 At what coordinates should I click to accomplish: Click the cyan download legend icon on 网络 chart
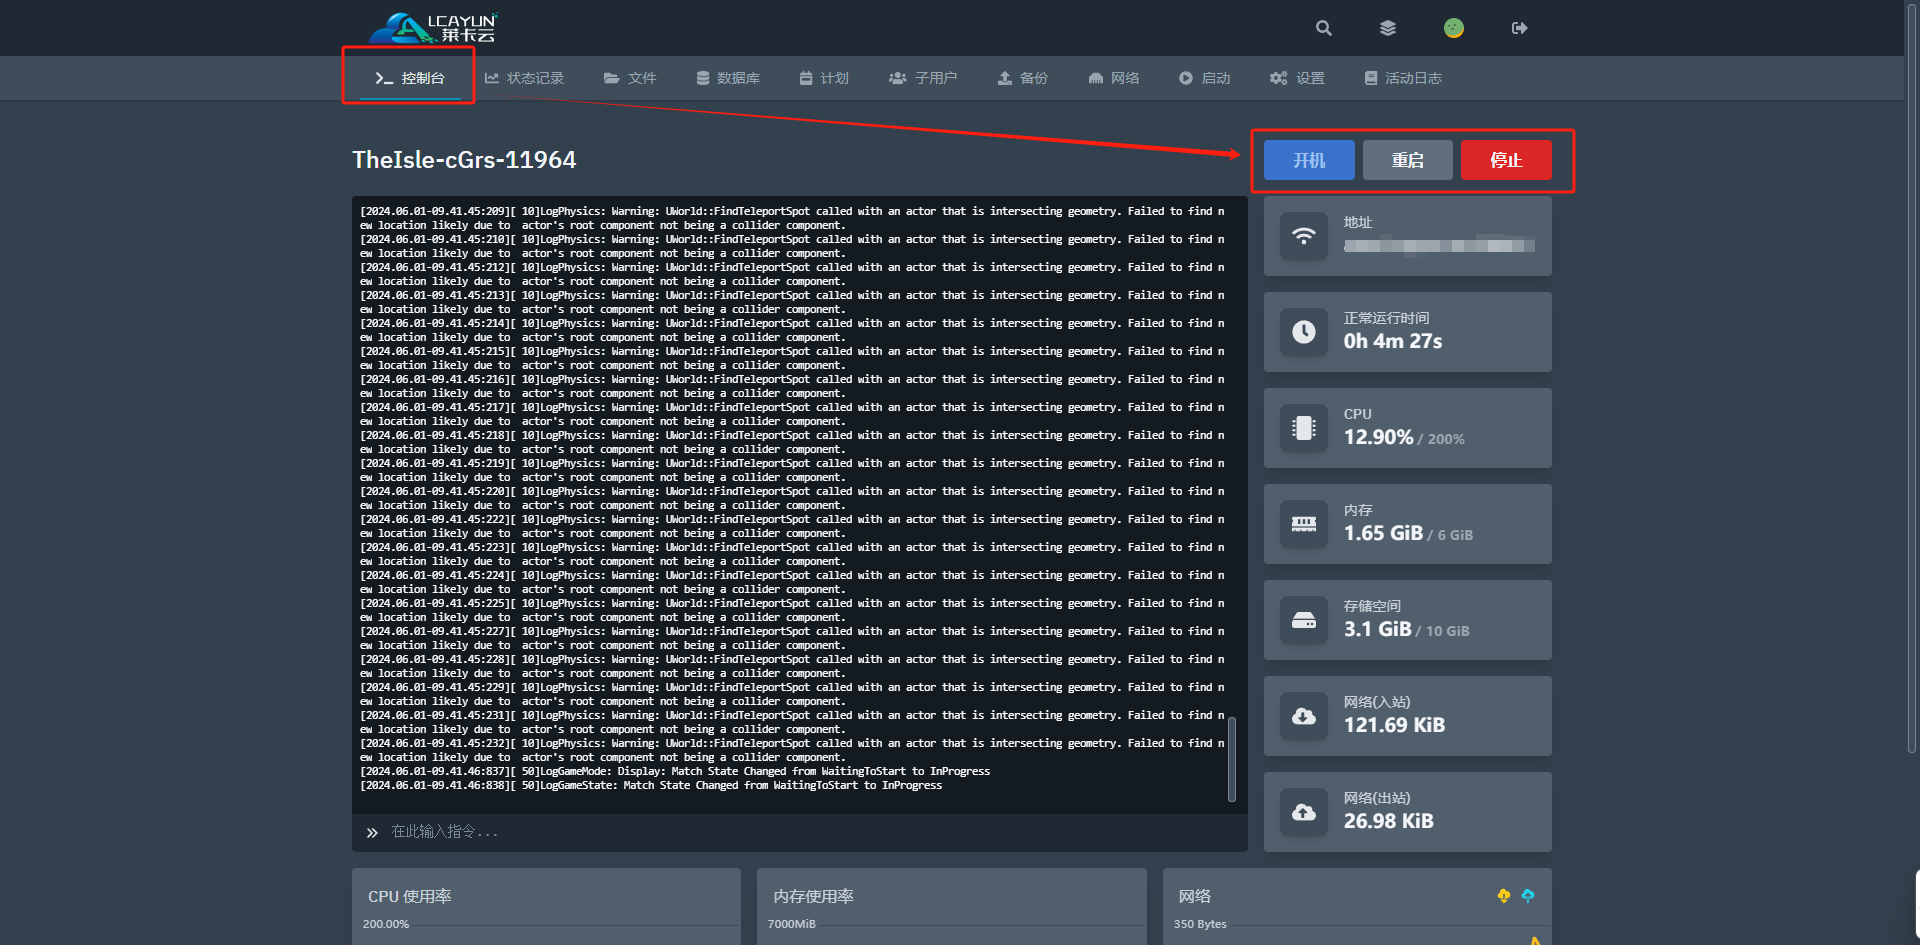[1527, 896]
